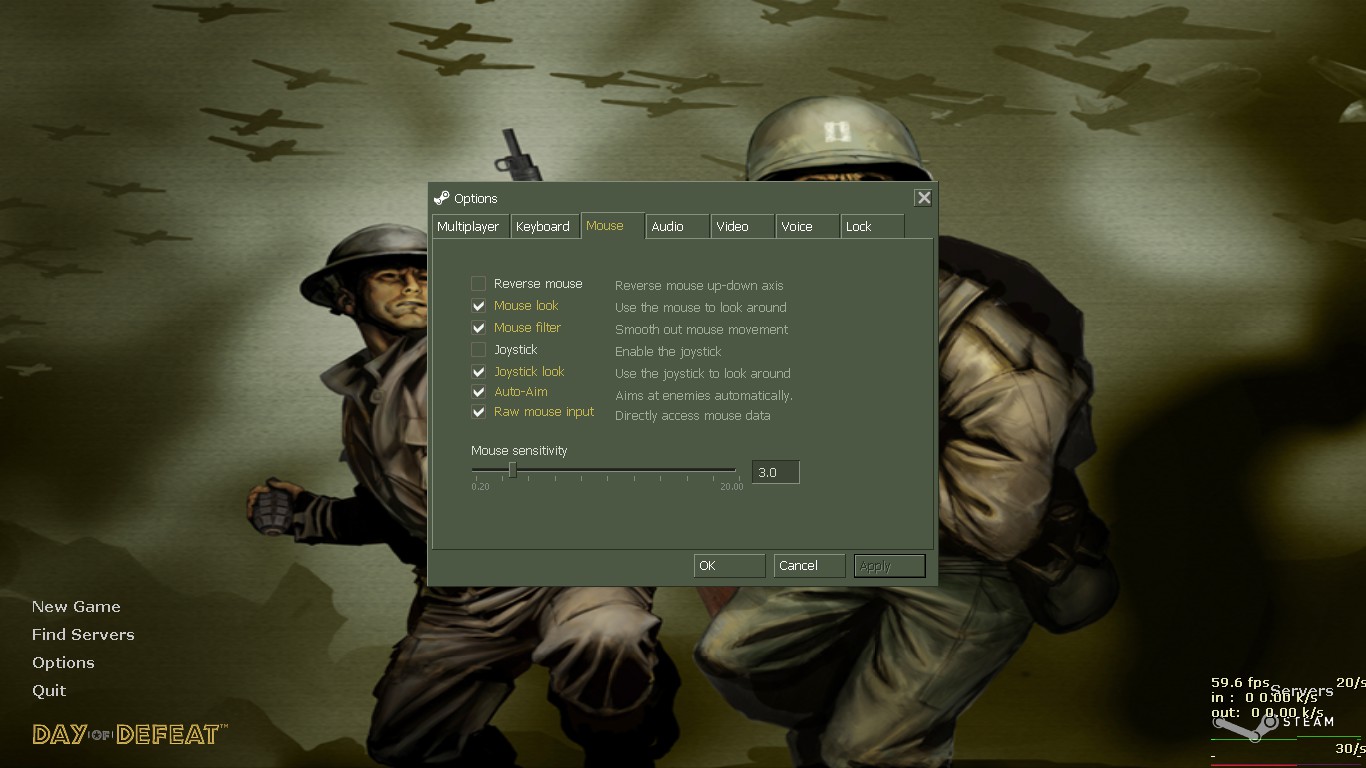Click the 'Reverse mouse up-down axis' description
This screenshot has width=1366, height=768.
pyautogui.click(x=699, y=286)
